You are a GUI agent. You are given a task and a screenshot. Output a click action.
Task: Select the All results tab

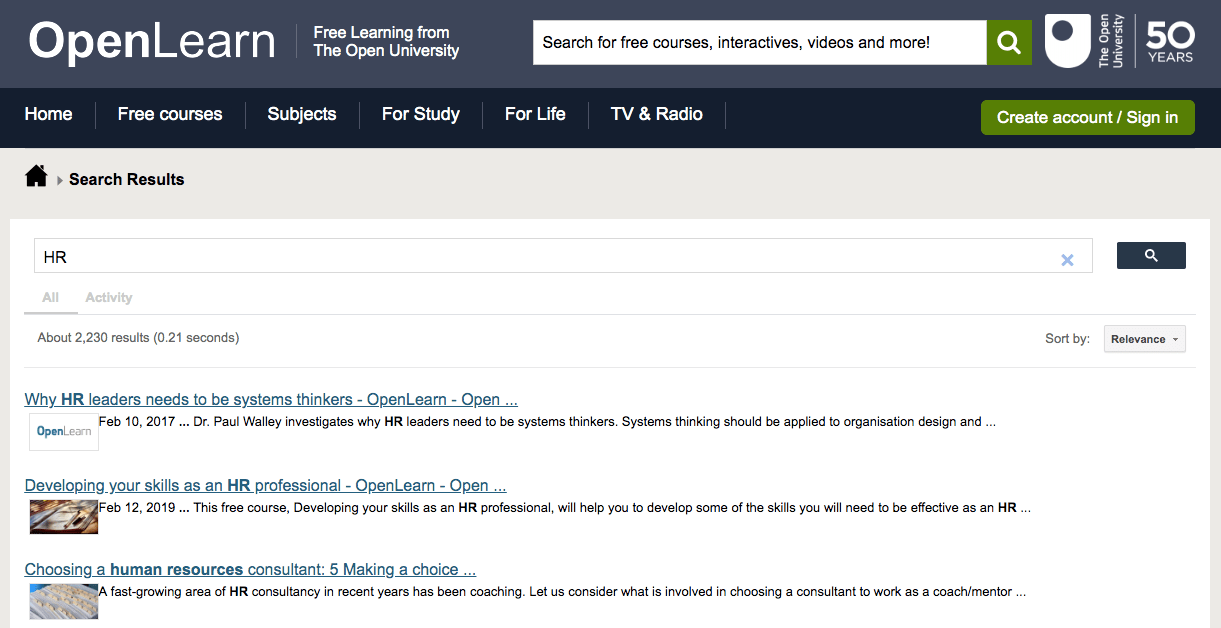click(51, 298)
